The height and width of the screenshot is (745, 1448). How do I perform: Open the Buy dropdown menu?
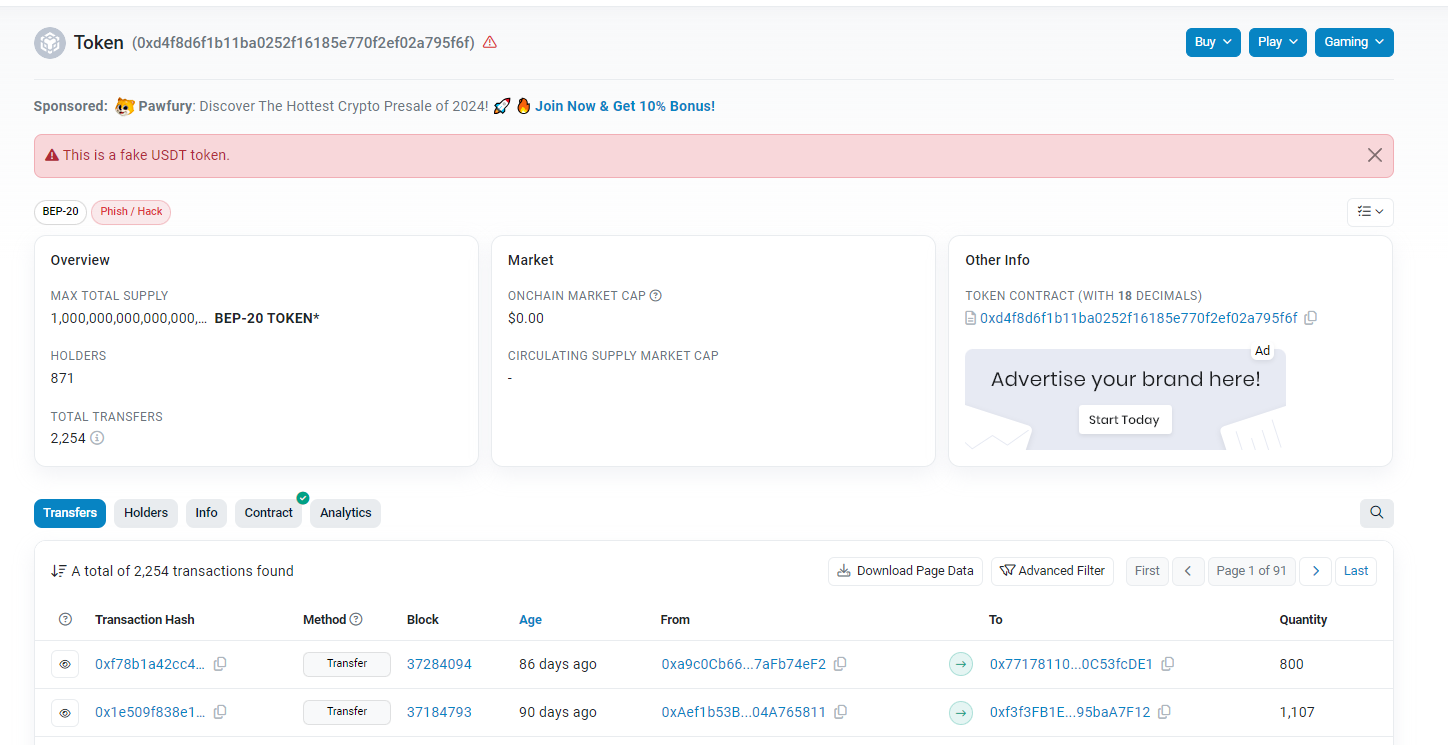[x=1213, y=42]
